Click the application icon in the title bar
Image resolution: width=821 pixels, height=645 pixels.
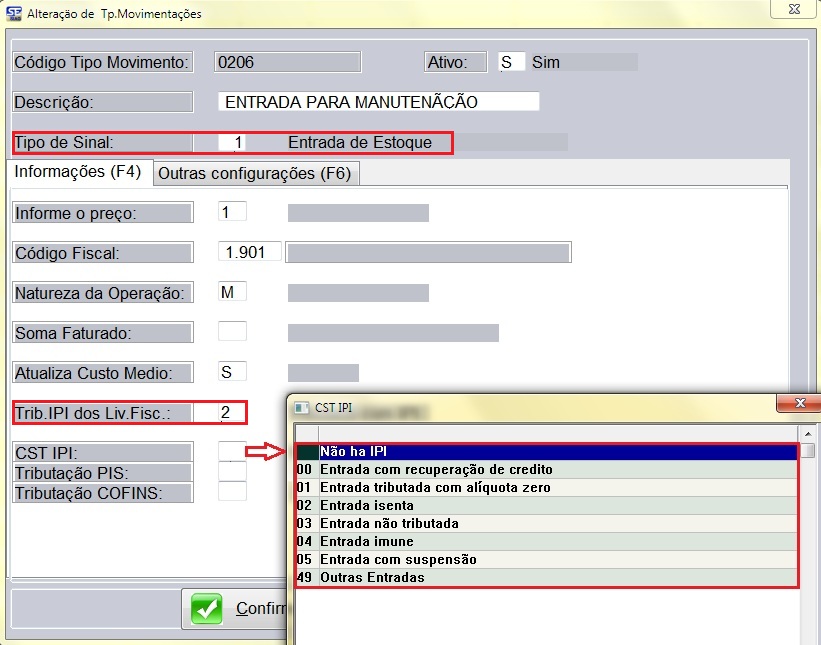click(14, 14)
